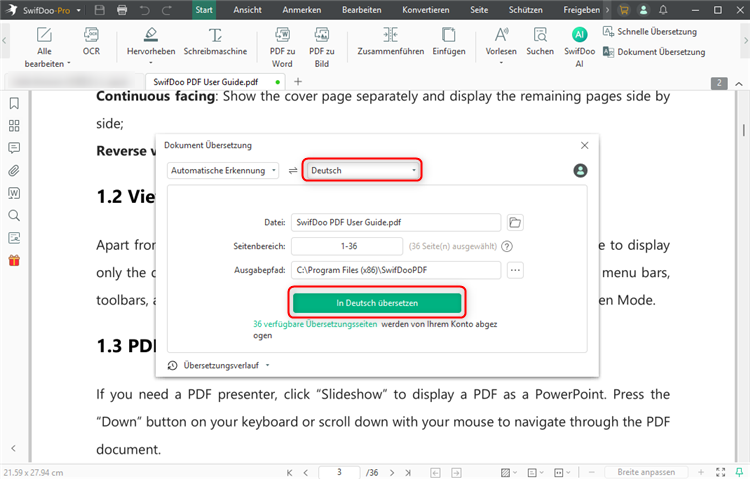Edit the Seitenbereich page range field
Viewport: 750px width, 479px height.
[x=347, y=246]
